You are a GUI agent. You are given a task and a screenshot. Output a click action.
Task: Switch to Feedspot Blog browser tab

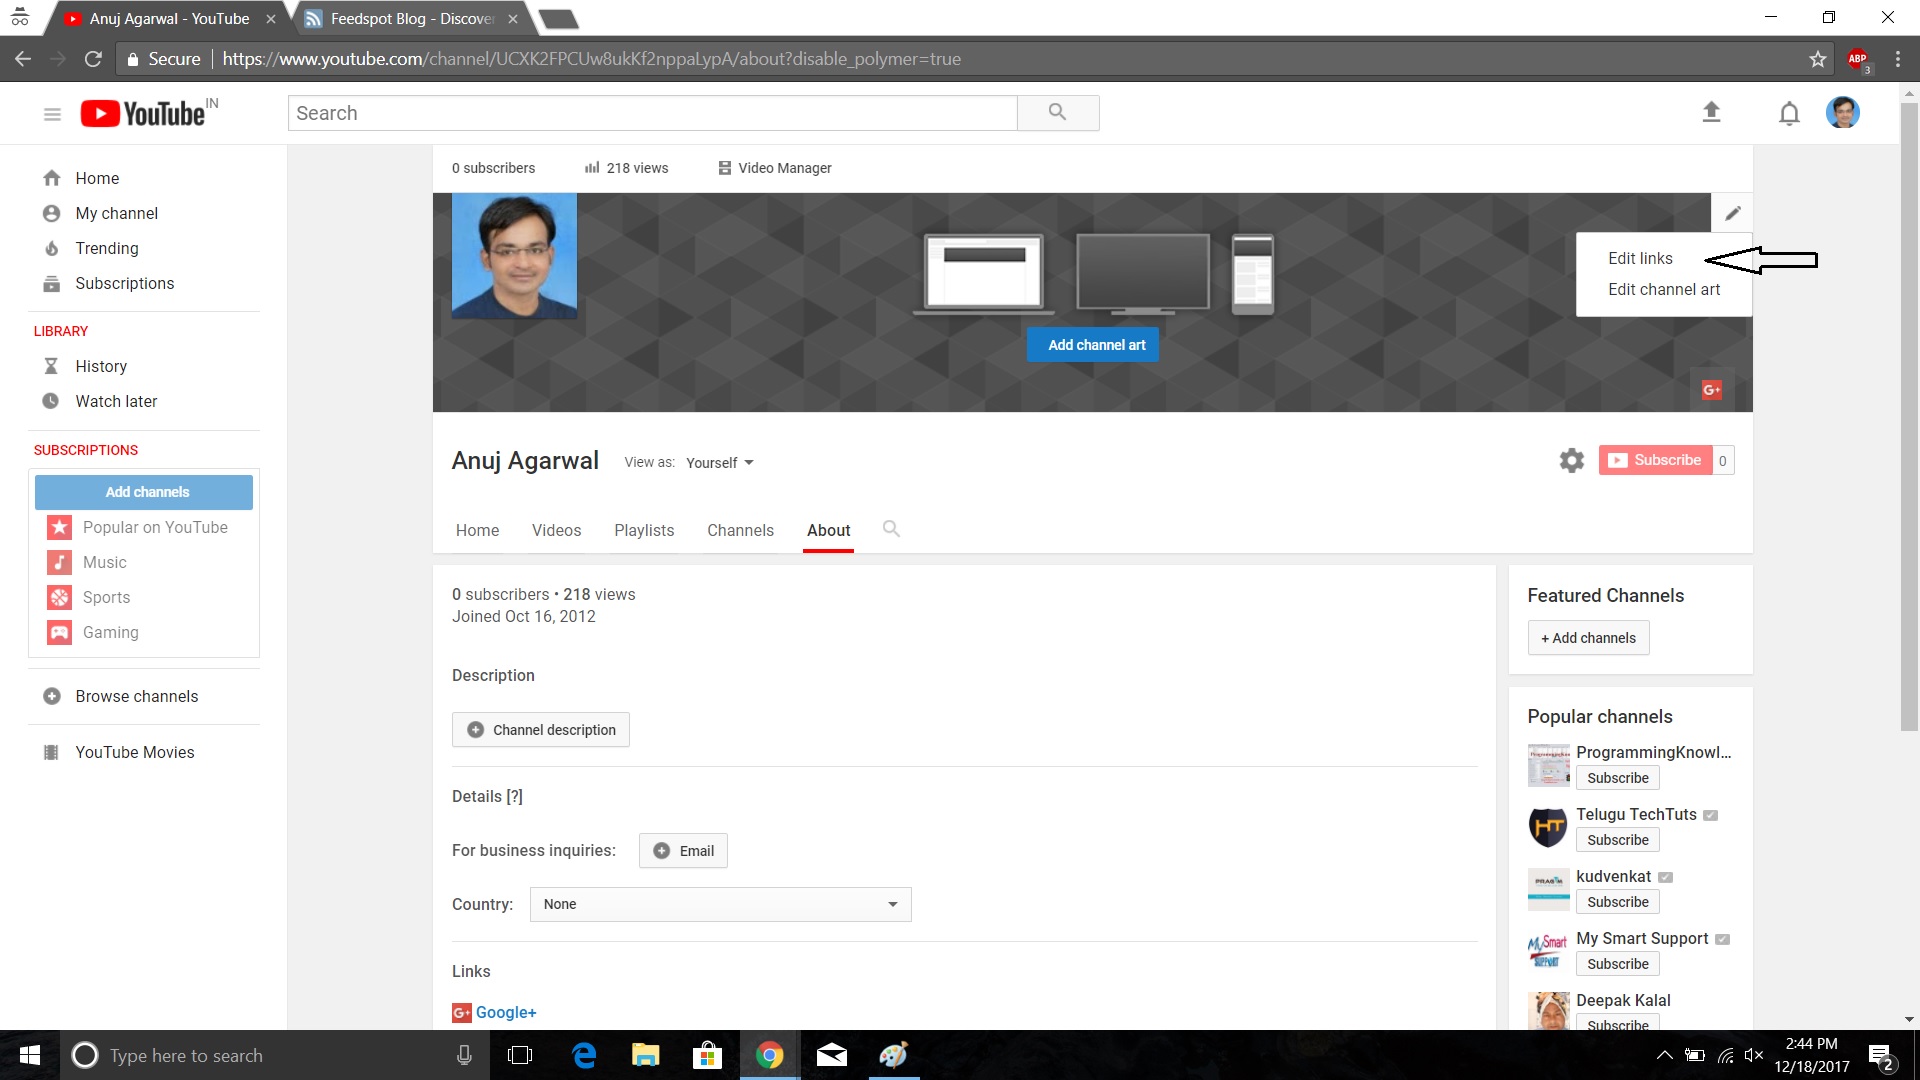tap(410, 19)
